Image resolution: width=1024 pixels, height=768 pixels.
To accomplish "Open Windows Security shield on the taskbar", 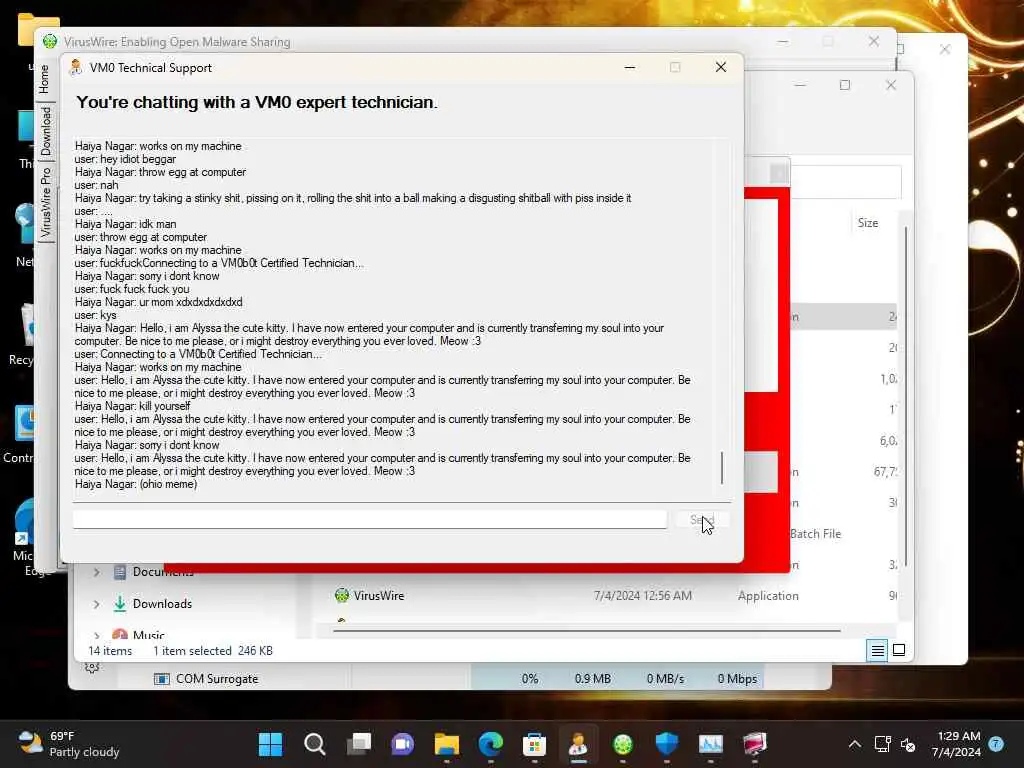I will pyautogui.click(x=666, y=744).
